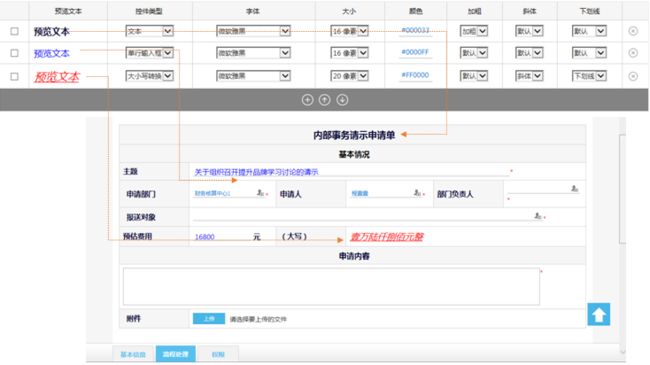Click color value #0000FF
Image resolution: width=650 pixels, height=365 pixels.
tap(415, 52)
